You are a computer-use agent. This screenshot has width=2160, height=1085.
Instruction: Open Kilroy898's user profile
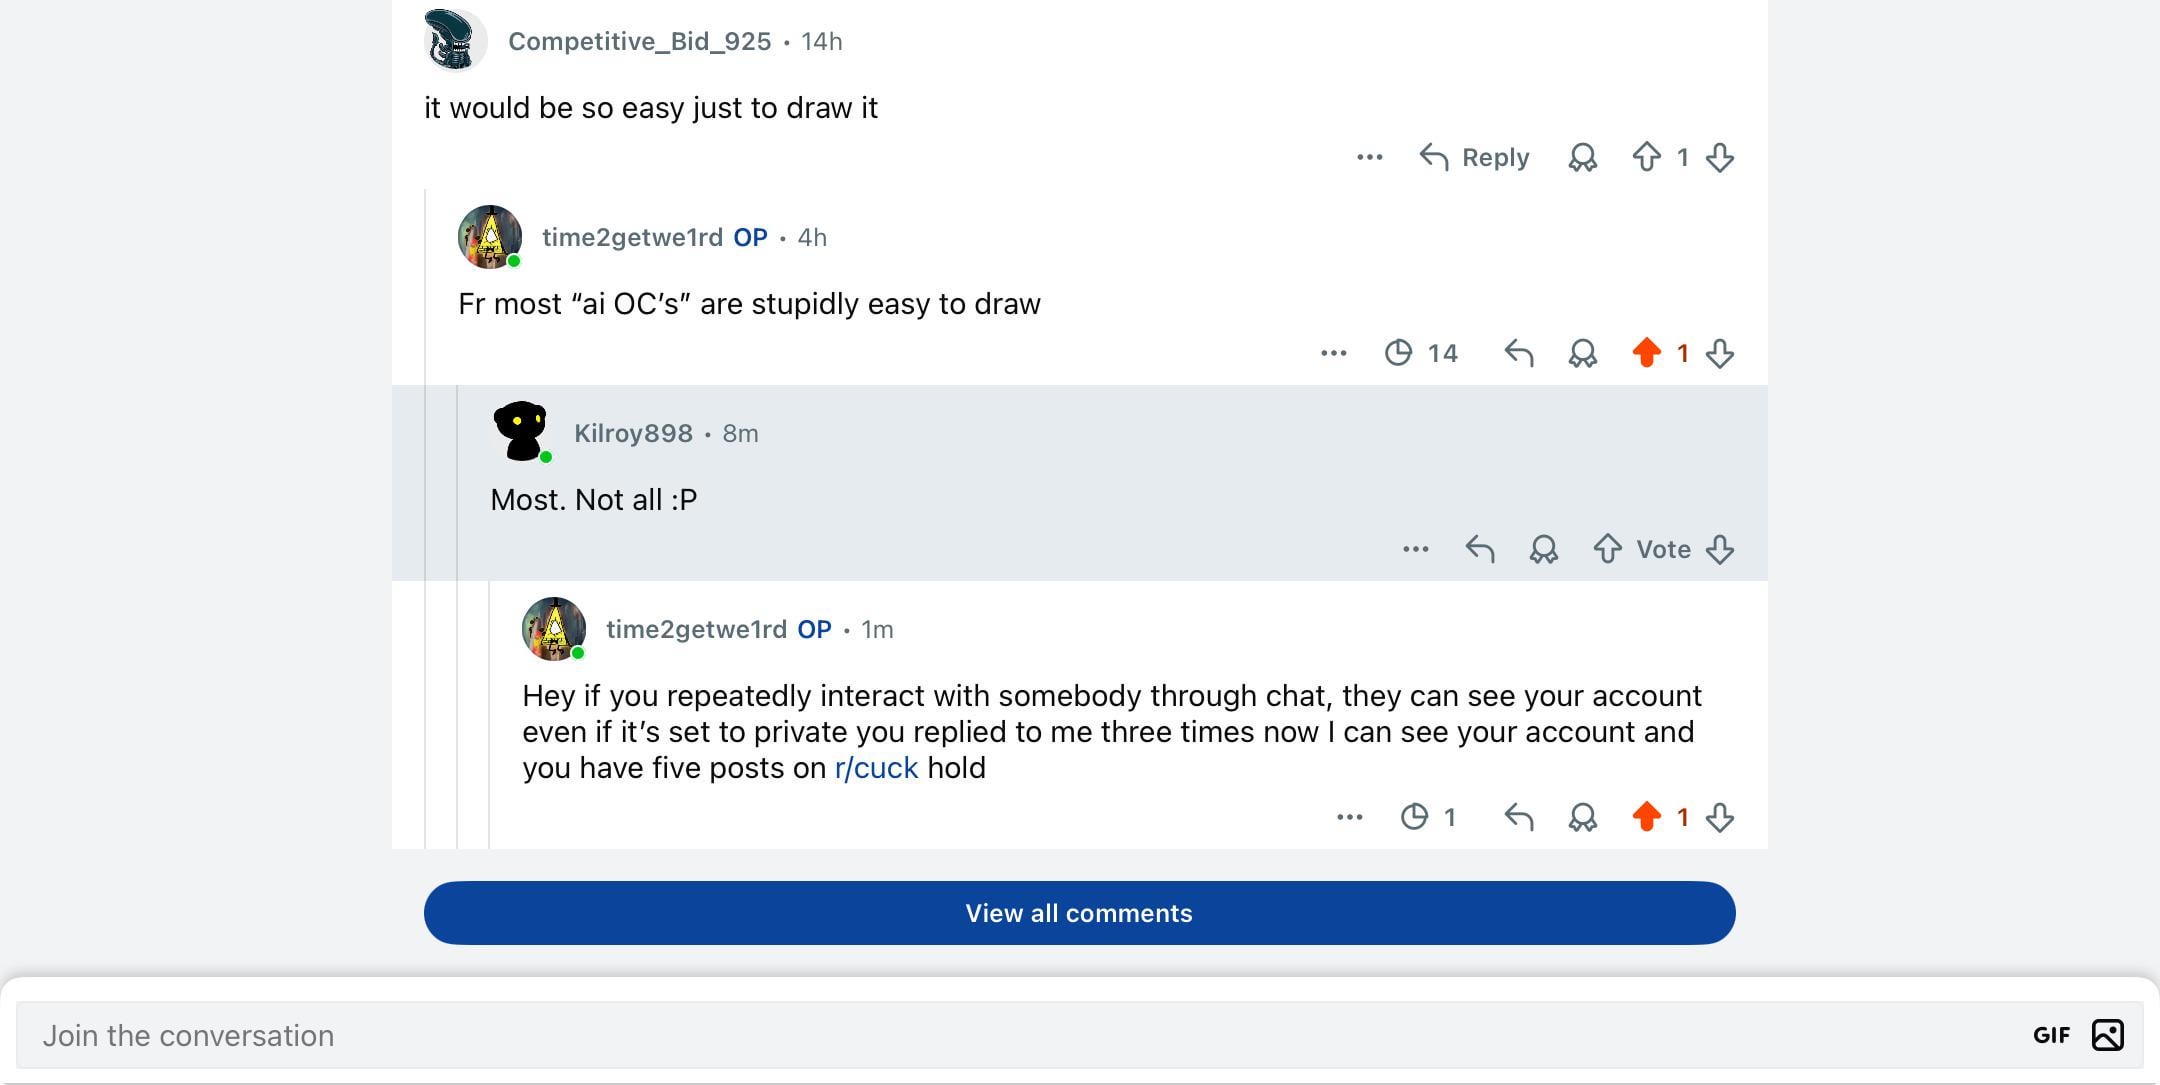[x=633, y=433]
